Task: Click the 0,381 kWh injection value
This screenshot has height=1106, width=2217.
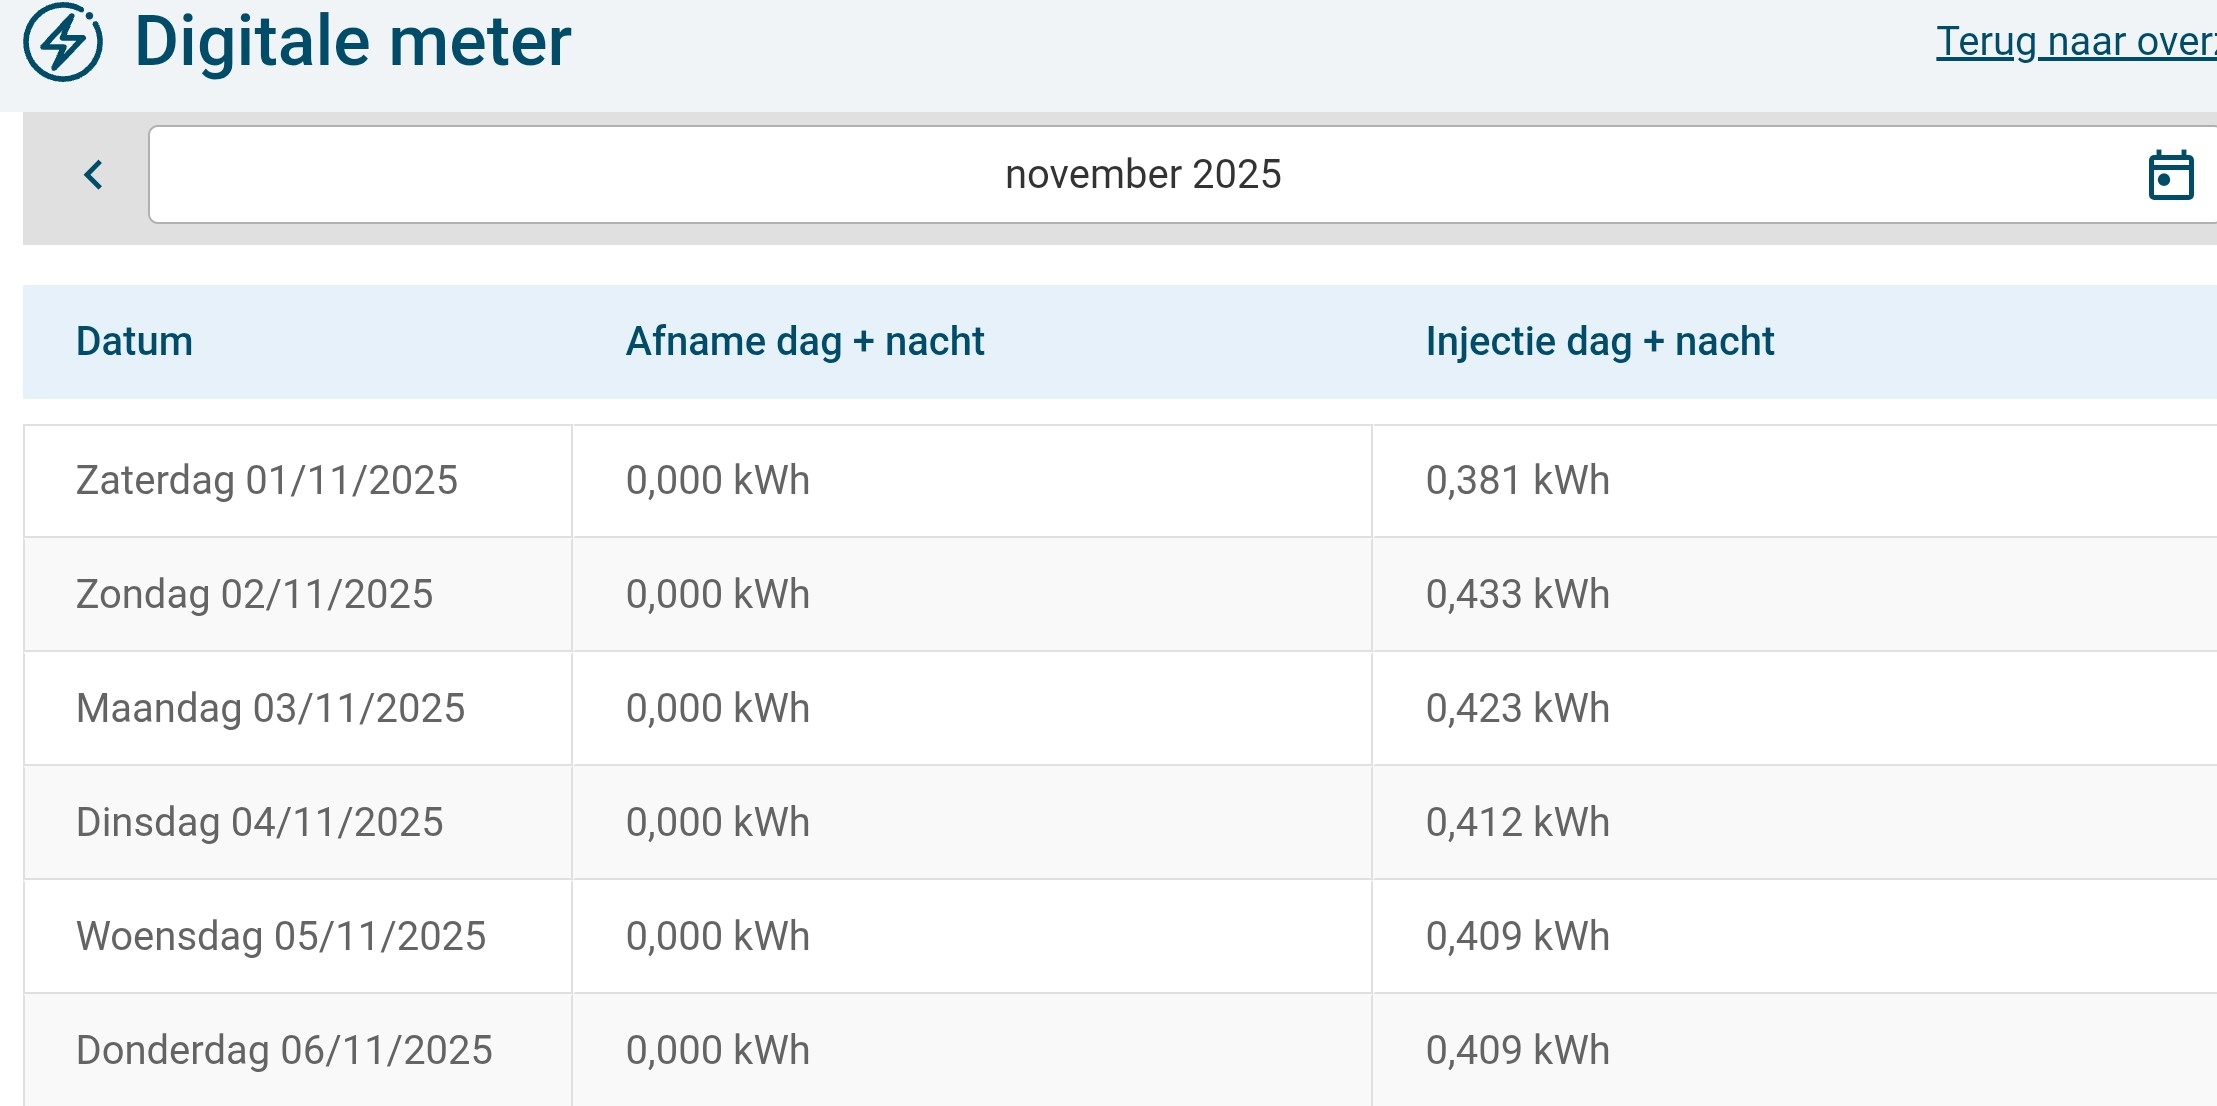Action: (1517, 481)
